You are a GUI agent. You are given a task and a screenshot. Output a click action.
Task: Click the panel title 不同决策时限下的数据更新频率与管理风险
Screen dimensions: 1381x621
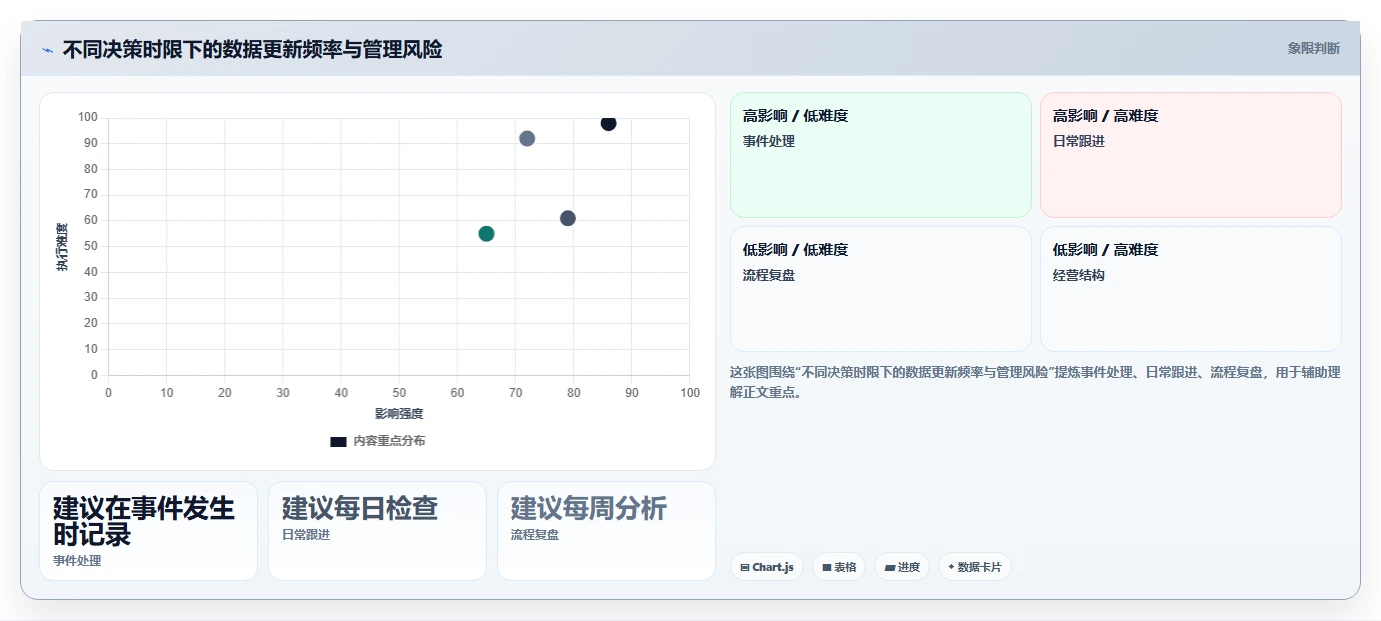[252, 49]
